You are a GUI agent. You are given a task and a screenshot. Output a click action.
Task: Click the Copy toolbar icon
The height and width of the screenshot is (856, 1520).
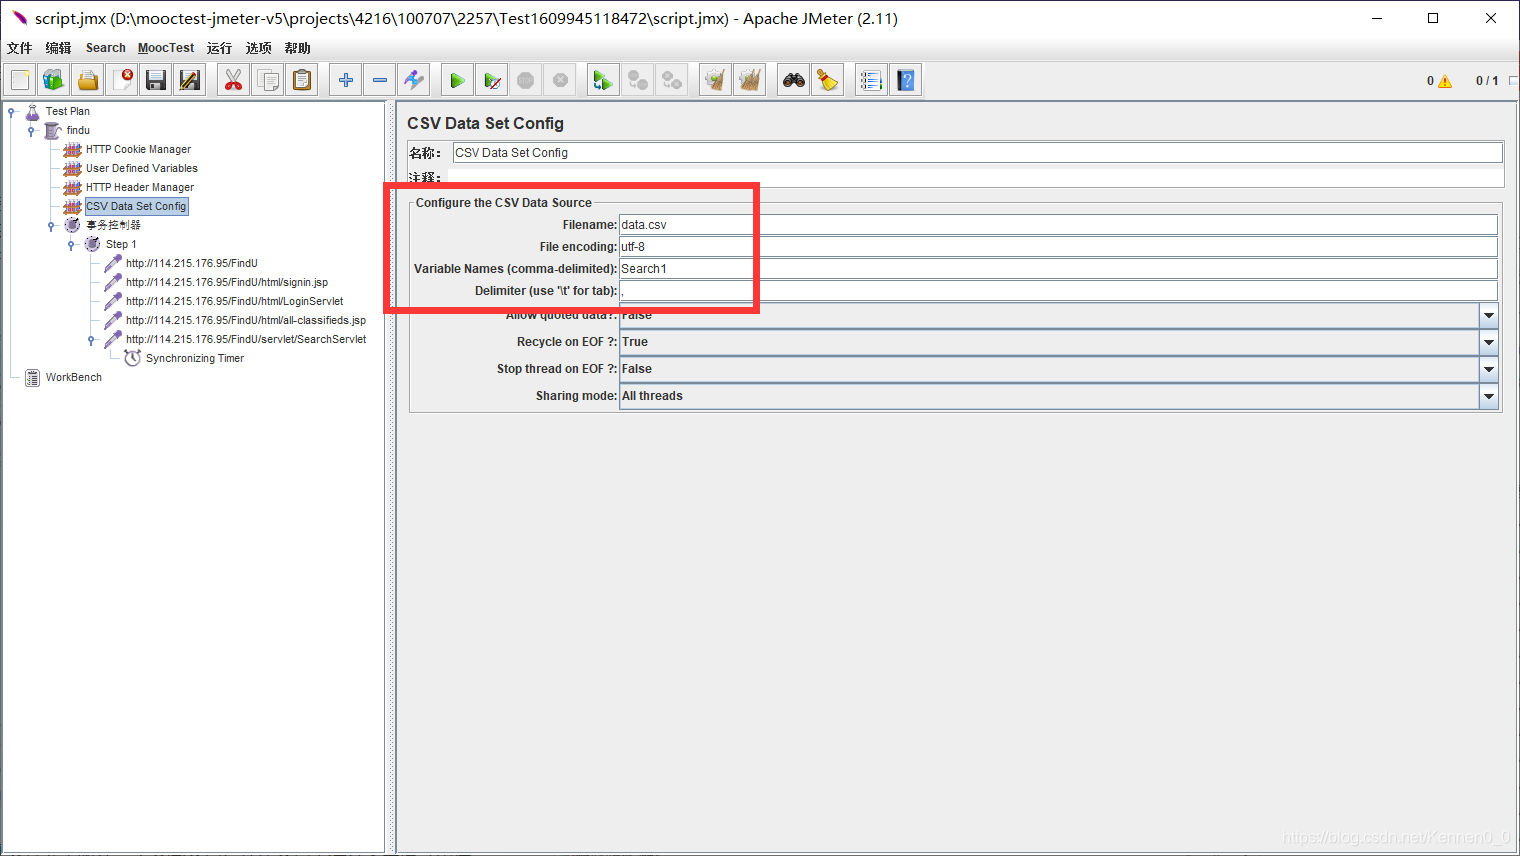(268, 80)
